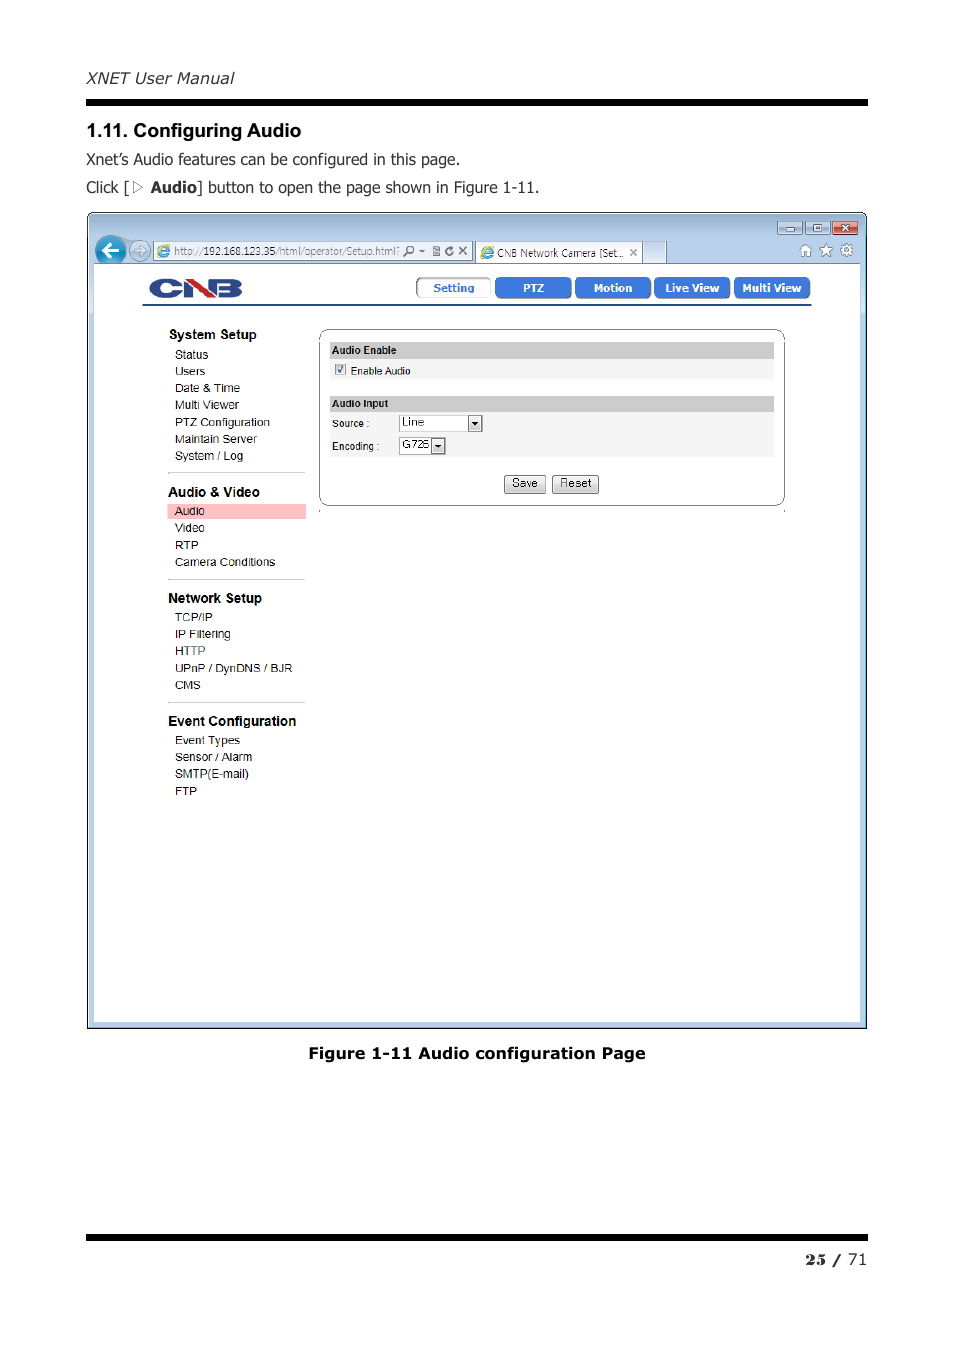Open the CMS settings link
The width and height of the screenshot is (954, 1350).
(188, 685)
